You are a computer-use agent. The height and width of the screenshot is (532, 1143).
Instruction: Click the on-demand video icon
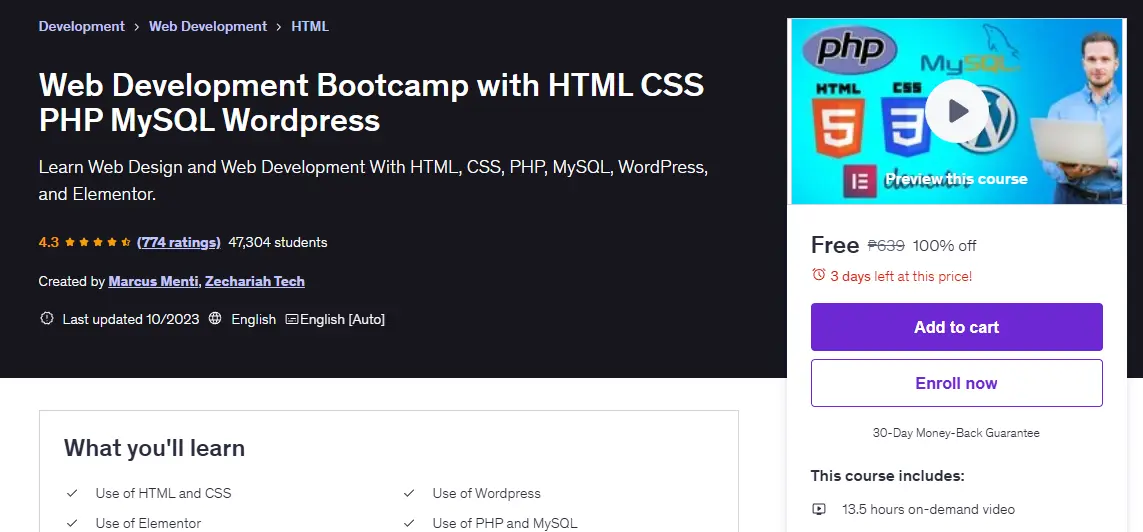tap(819, 509)
